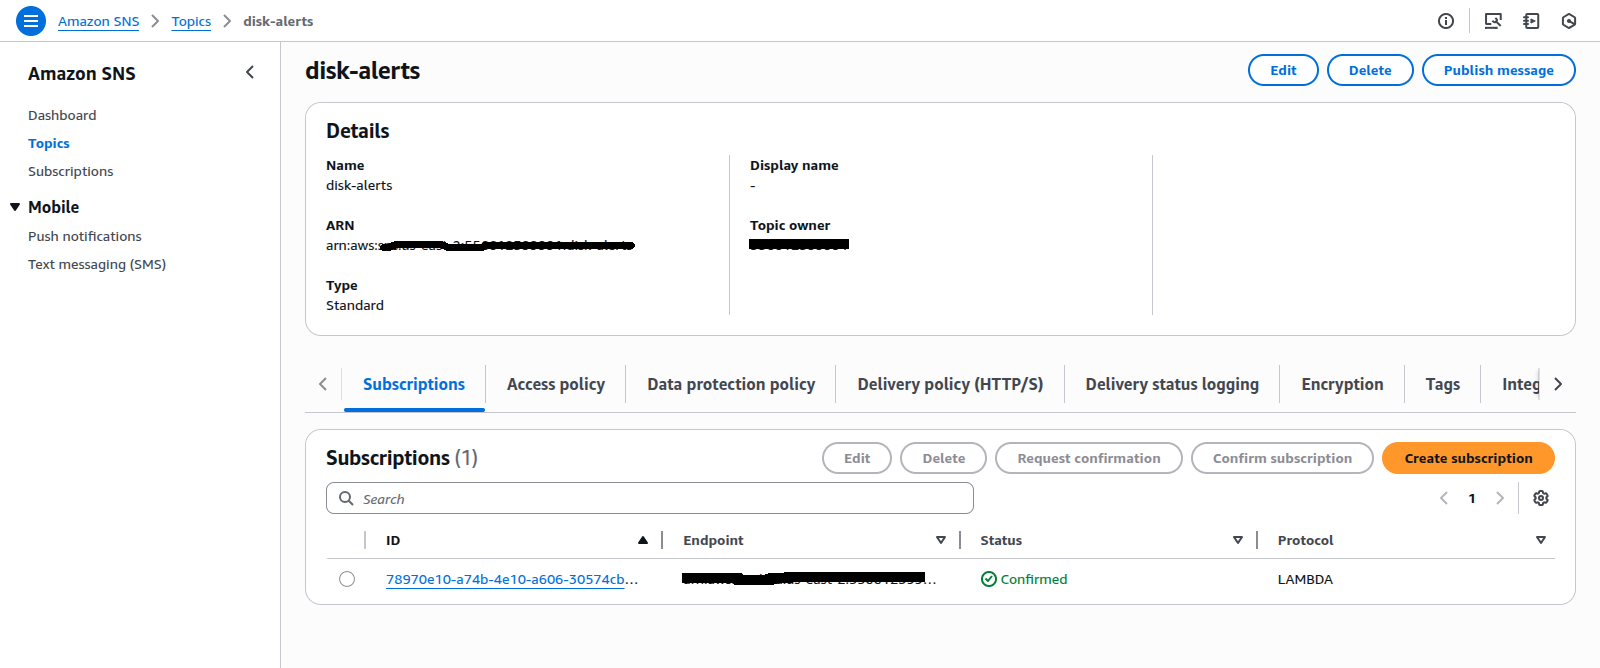This screenshot has height=668, width=1600.
Task: Open the Delivery policy (HTTP/S) tab
Action: 950,385
